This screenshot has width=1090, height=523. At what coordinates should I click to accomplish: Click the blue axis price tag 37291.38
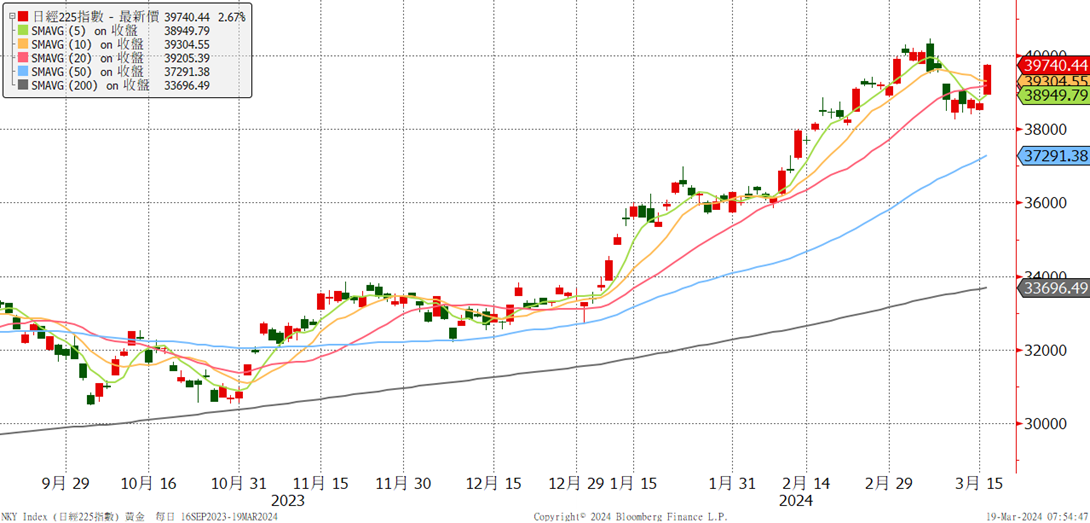click(1056, 156)
